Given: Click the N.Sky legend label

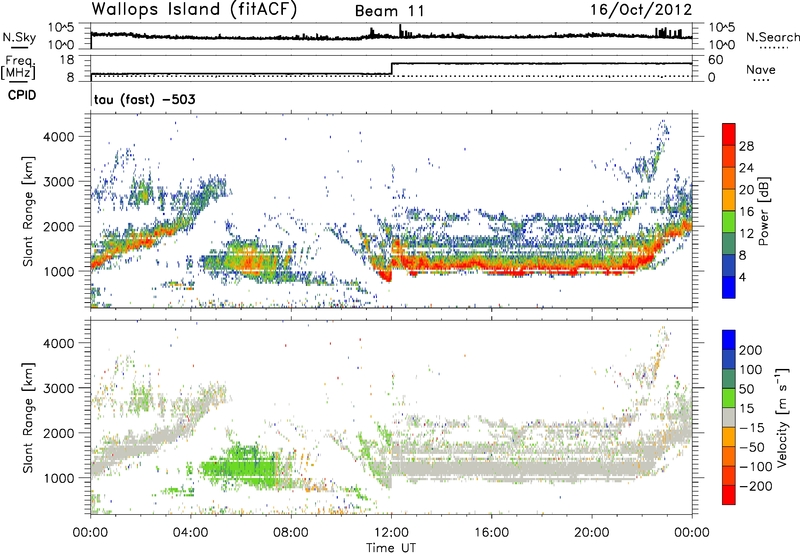Looking at the screenshot, I should point(19,37).
